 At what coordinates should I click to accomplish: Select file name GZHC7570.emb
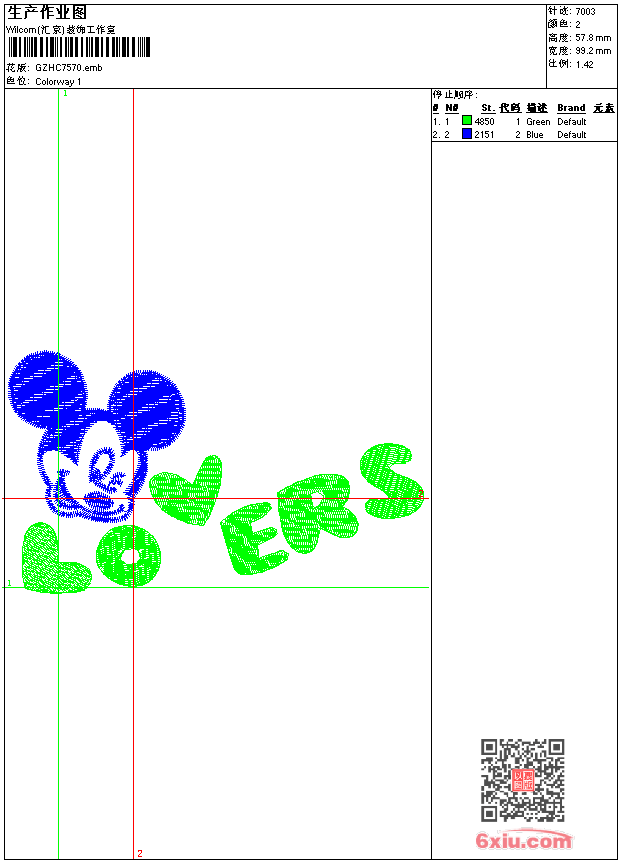click(x=69, y=68)
